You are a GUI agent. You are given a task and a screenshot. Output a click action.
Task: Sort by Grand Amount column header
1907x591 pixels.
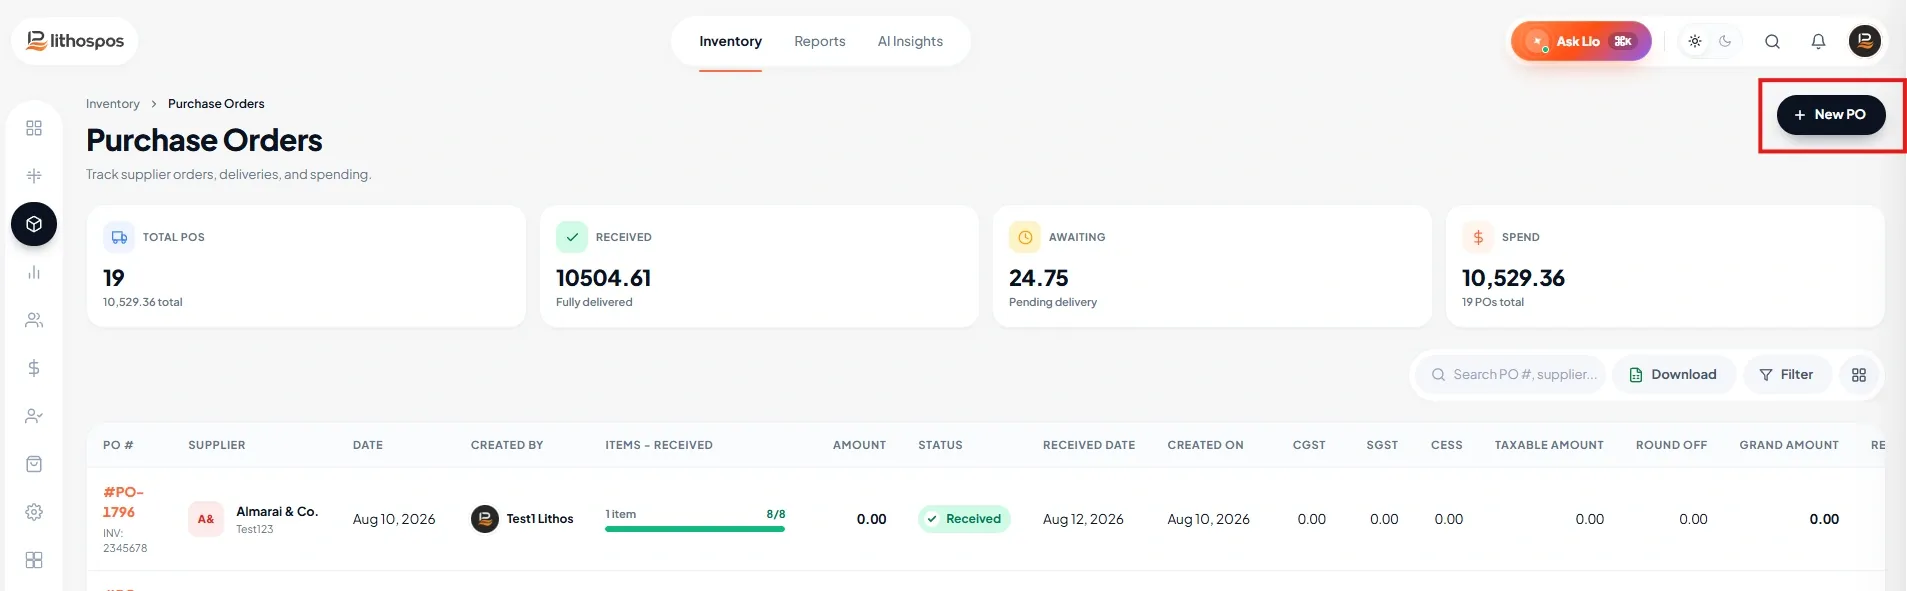[x=1789, y=445]
